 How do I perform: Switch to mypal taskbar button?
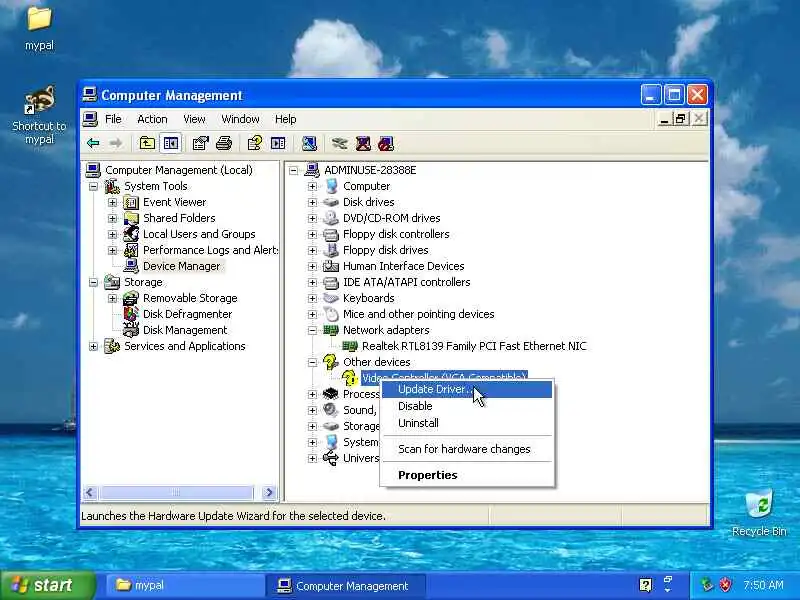coord(184,585)
